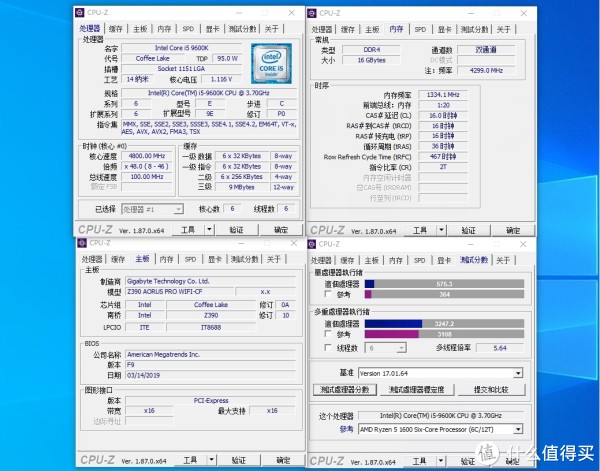Expand the 工具 arrow in the processor window

coord(209,230)
